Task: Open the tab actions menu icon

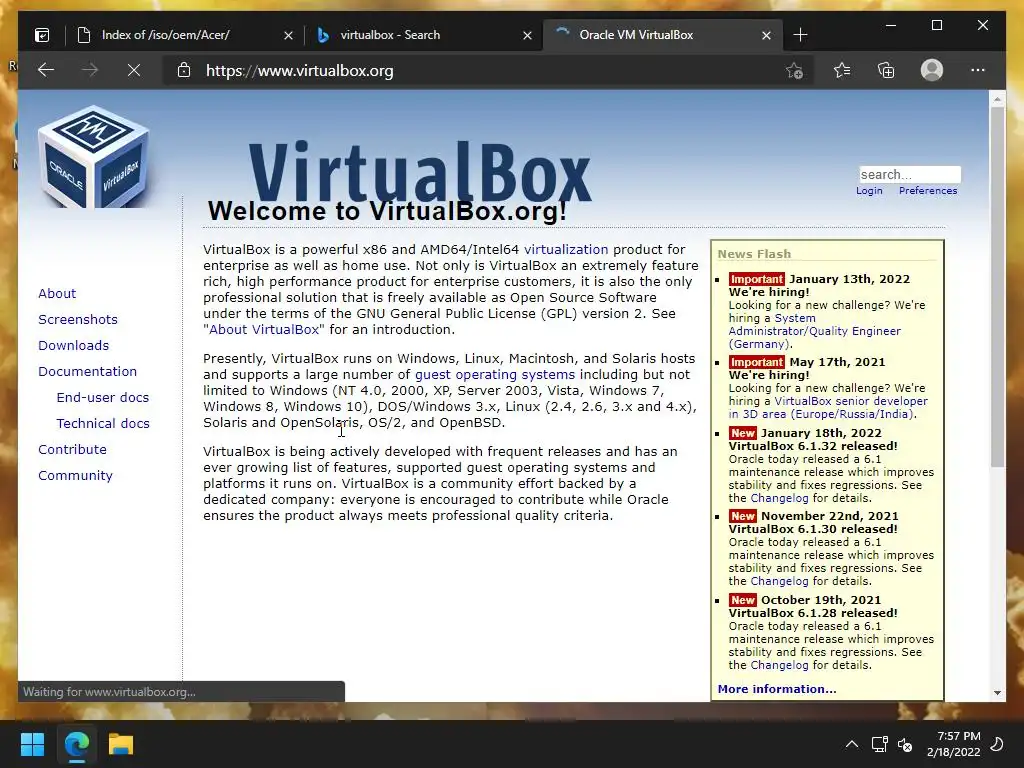Action: [x=42, y=35]
